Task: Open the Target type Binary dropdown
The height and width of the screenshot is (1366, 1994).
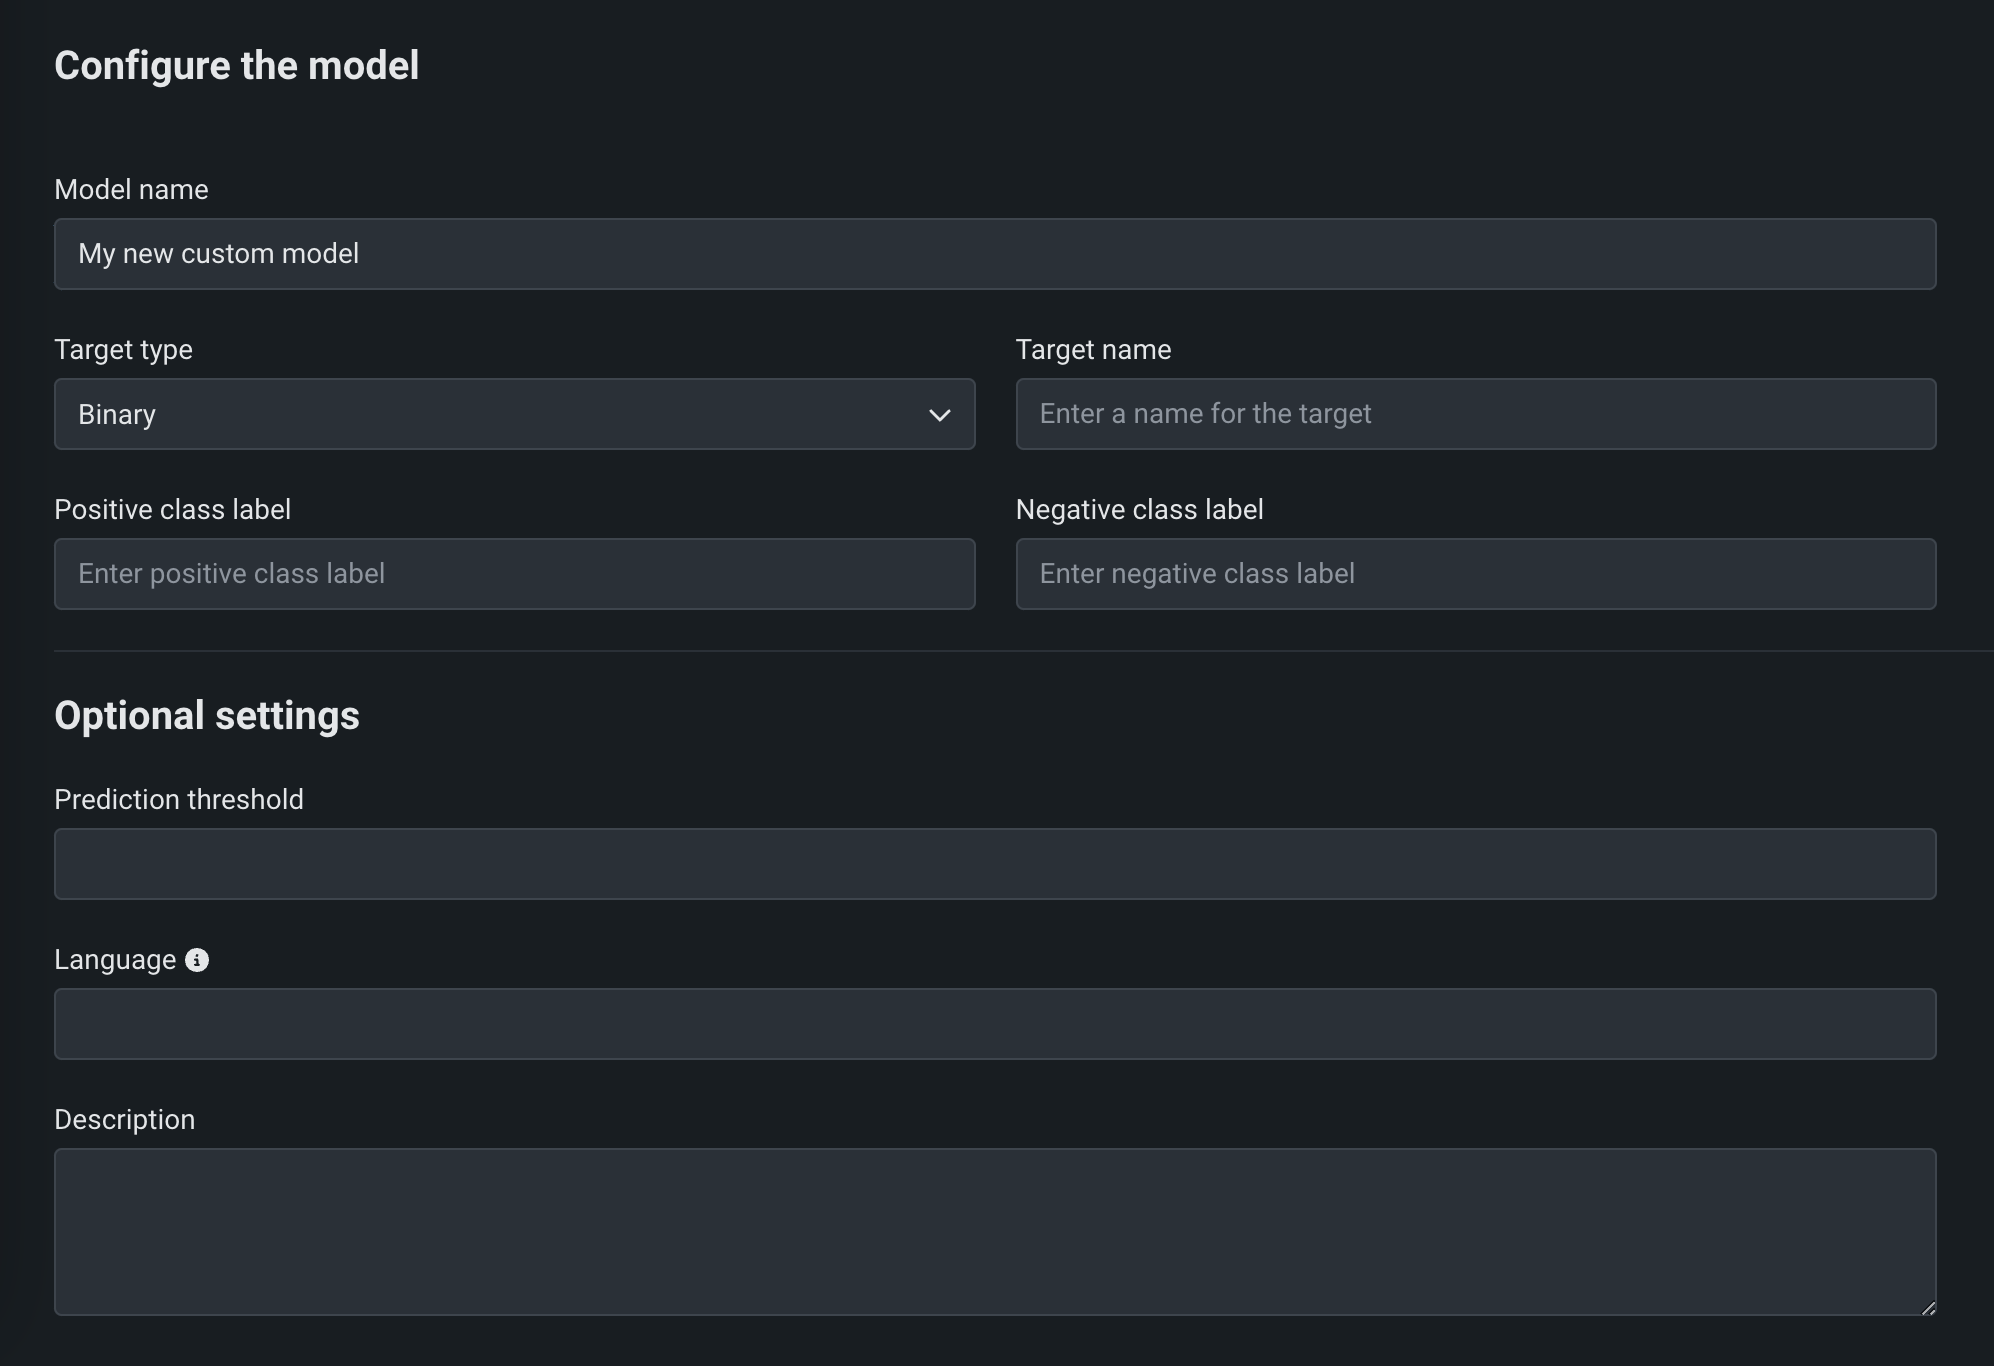Action: 500,414
